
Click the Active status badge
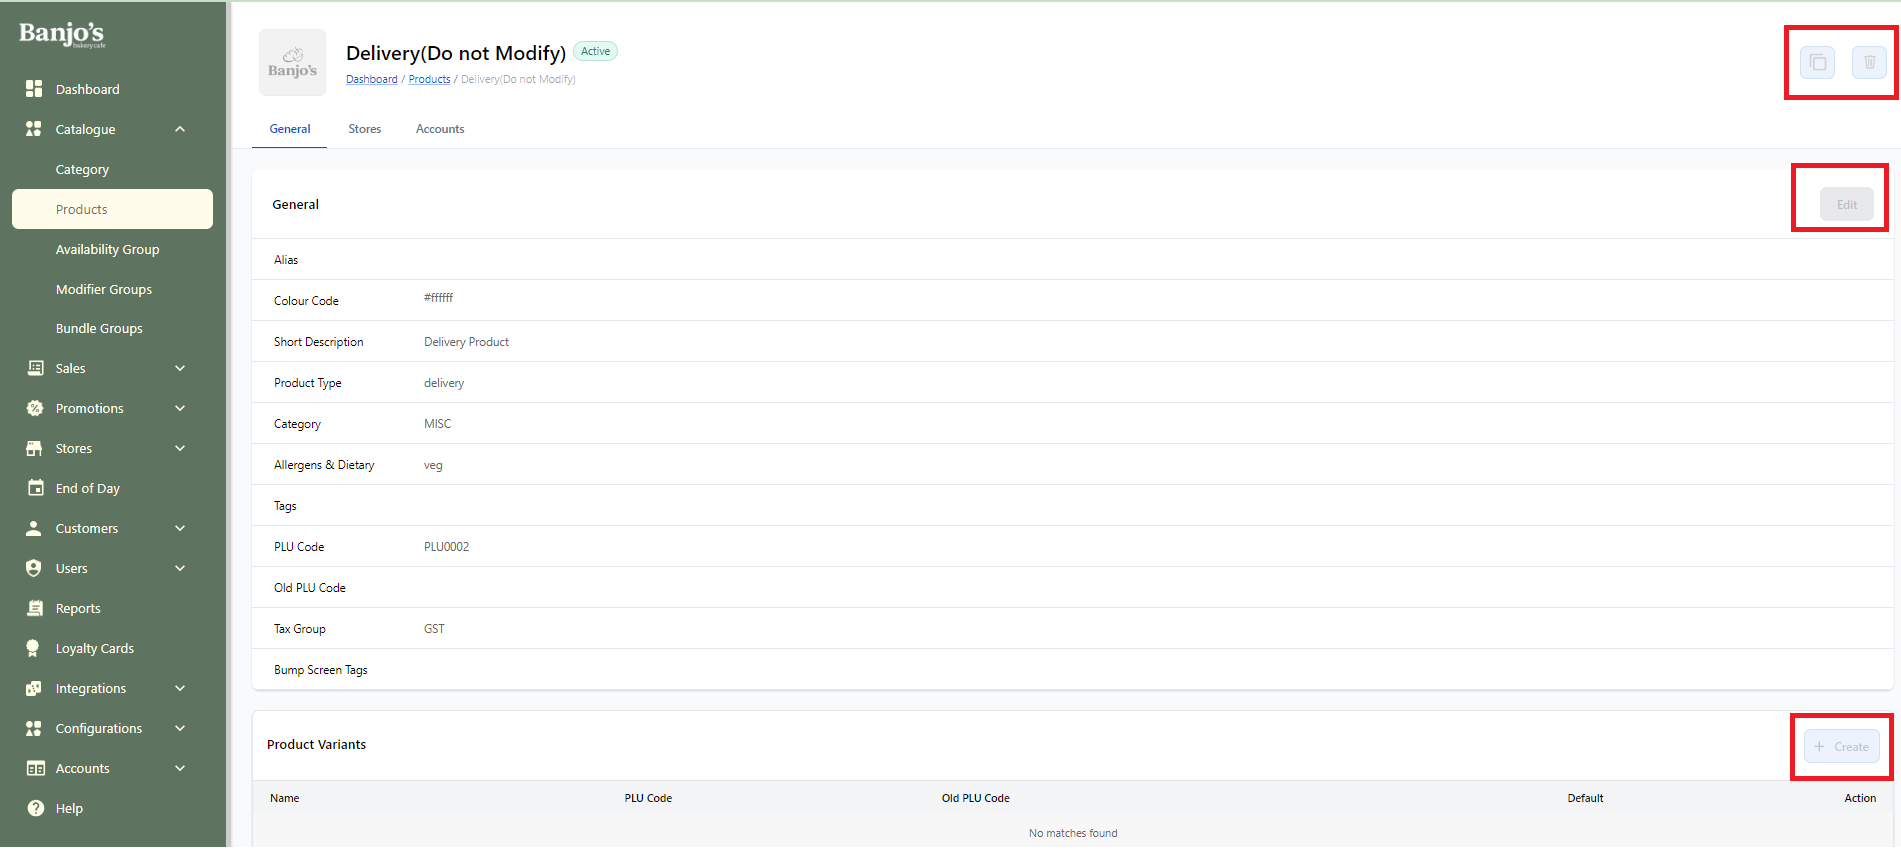(x=595, y=51)
